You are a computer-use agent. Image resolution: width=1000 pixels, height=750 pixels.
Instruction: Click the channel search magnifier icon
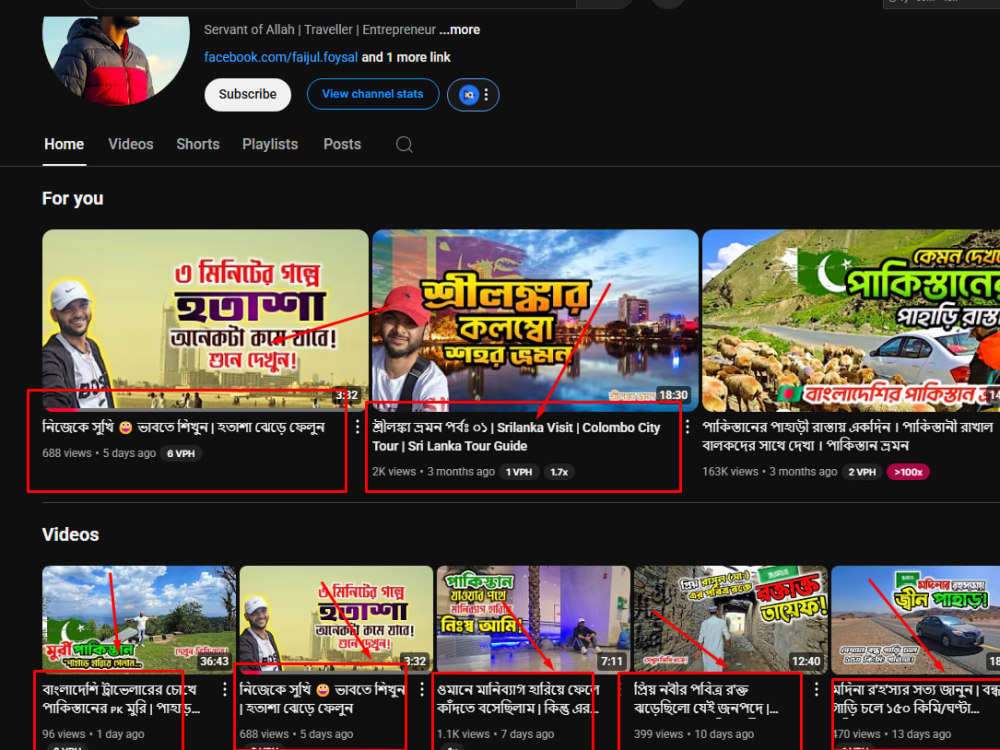[404, 145]
